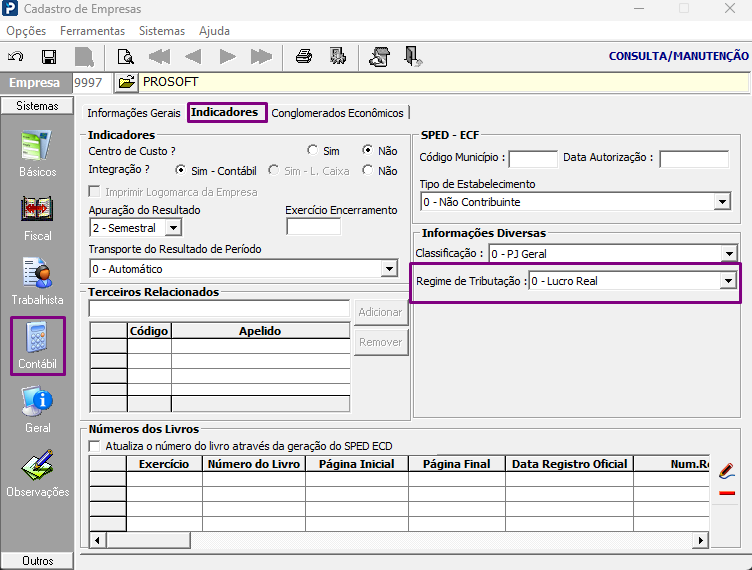Viewport: 752px width, 570px height.
Task: Click the Data Autorização input field
Action: [x=694, y=159]
